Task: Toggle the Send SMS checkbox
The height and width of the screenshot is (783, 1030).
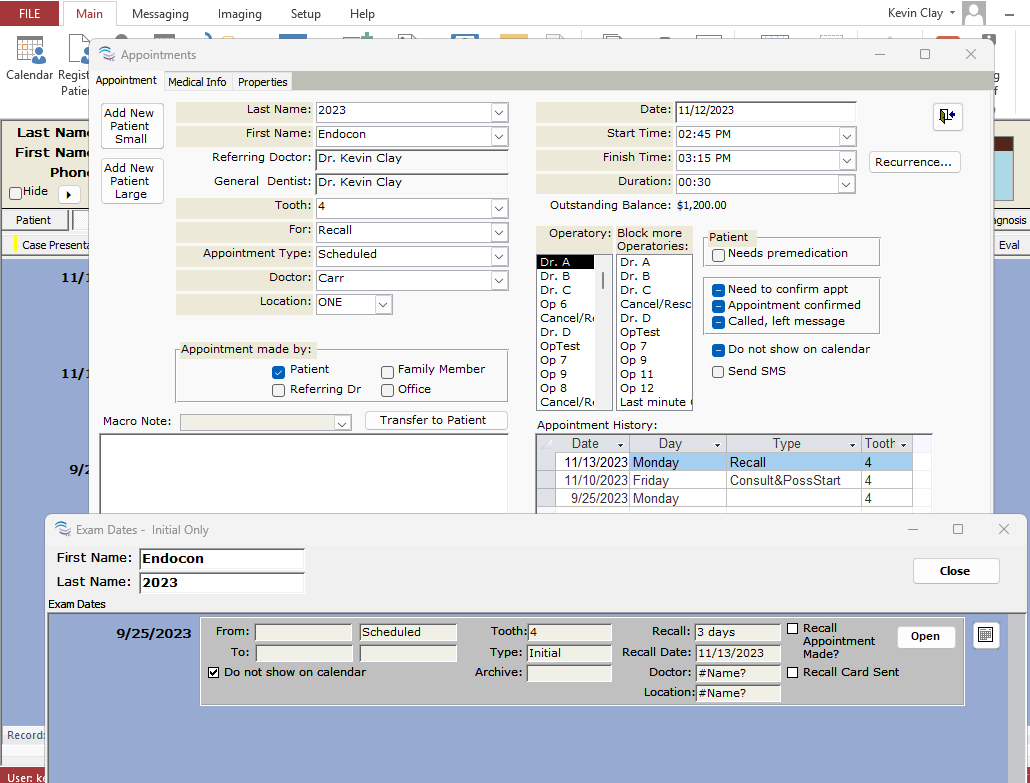Action: click(719, 372)
